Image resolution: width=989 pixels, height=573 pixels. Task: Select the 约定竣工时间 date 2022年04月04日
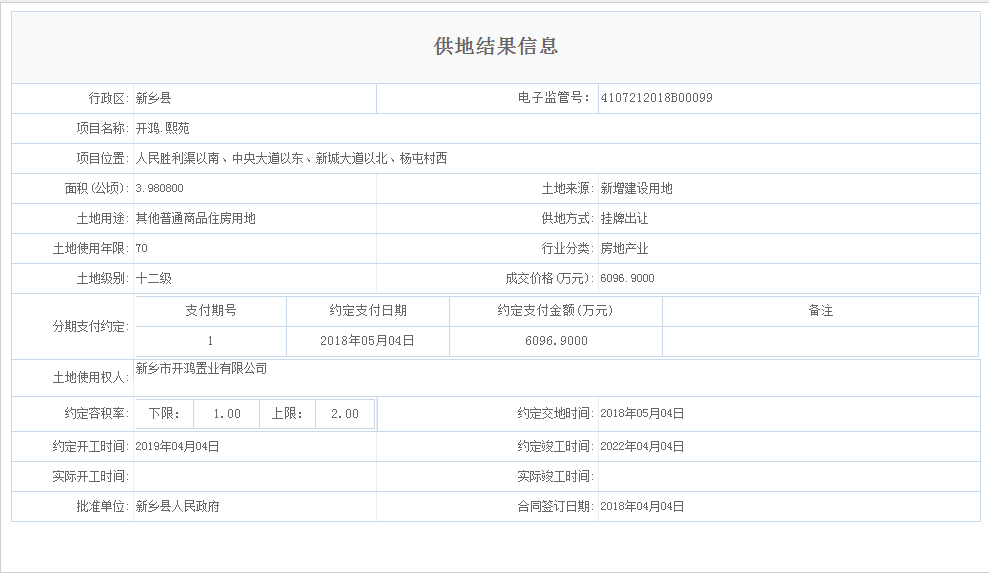click(642, 446)
